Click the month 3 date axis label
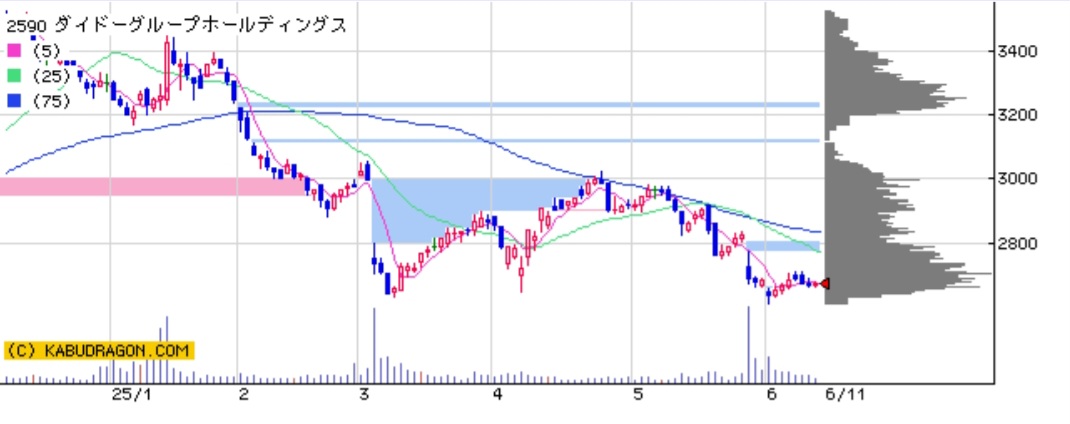Screen dimensions: 1070x424 [x=364, y=395]
